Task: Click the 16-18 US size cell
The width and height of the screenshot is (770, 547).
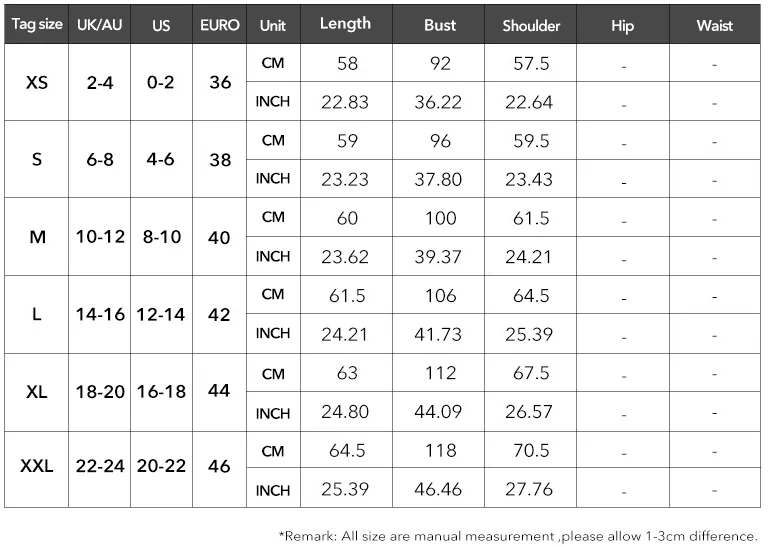Action: [x=161, y=391]
